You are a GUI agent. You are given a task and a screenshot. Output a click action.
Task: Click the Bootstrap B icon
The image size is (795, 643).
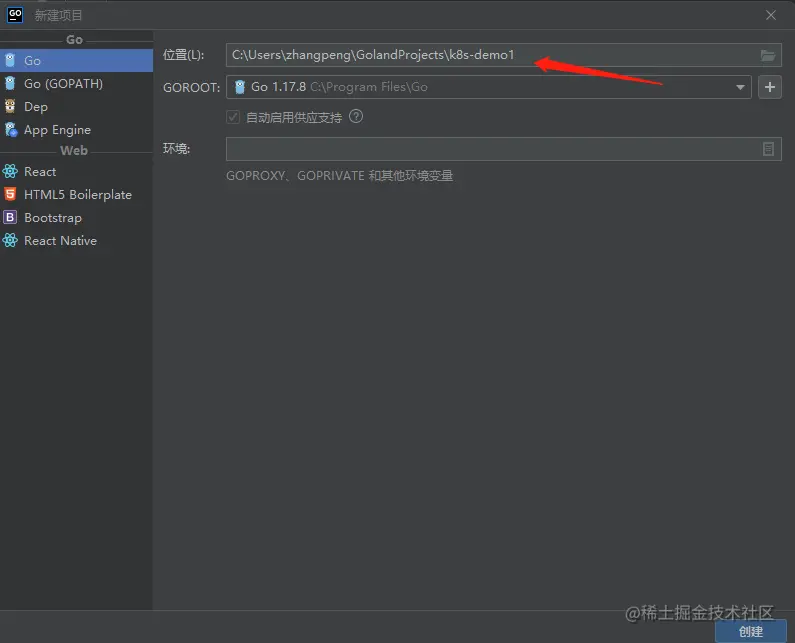10,217
